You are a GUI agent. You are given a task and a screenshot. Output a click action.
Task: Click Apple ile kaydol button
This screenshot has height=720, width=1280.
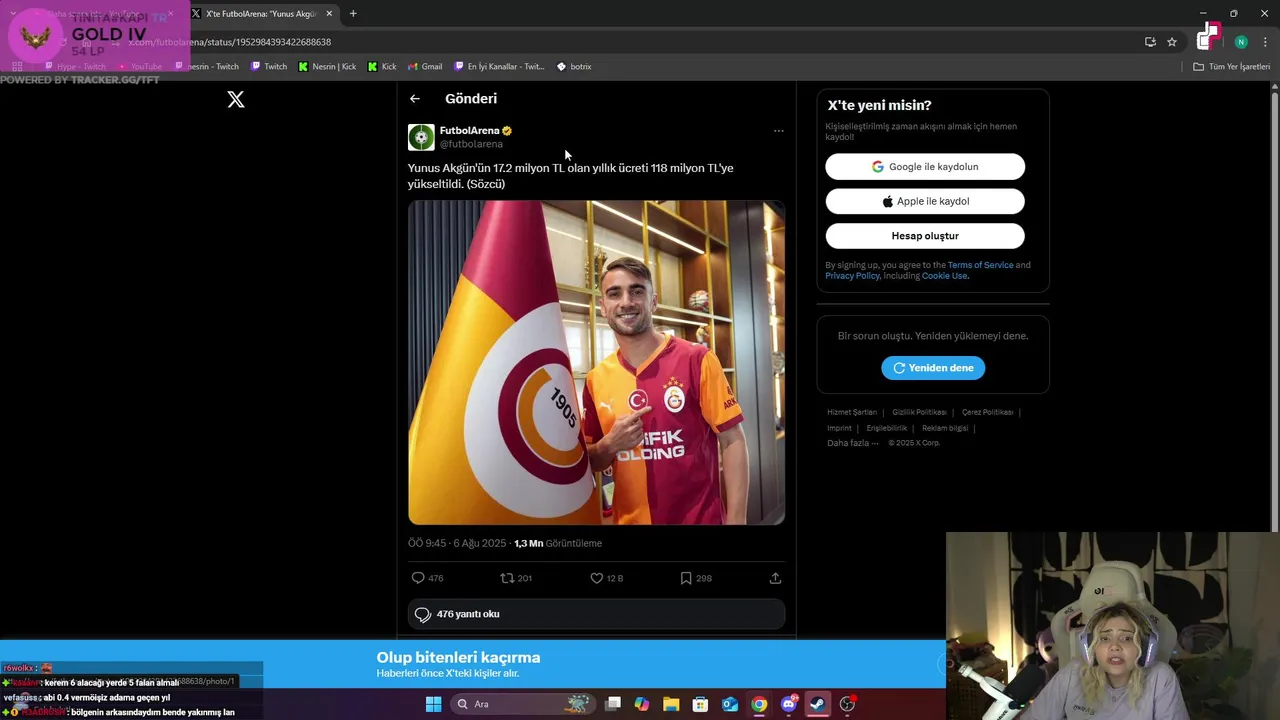tap(925, 201)
